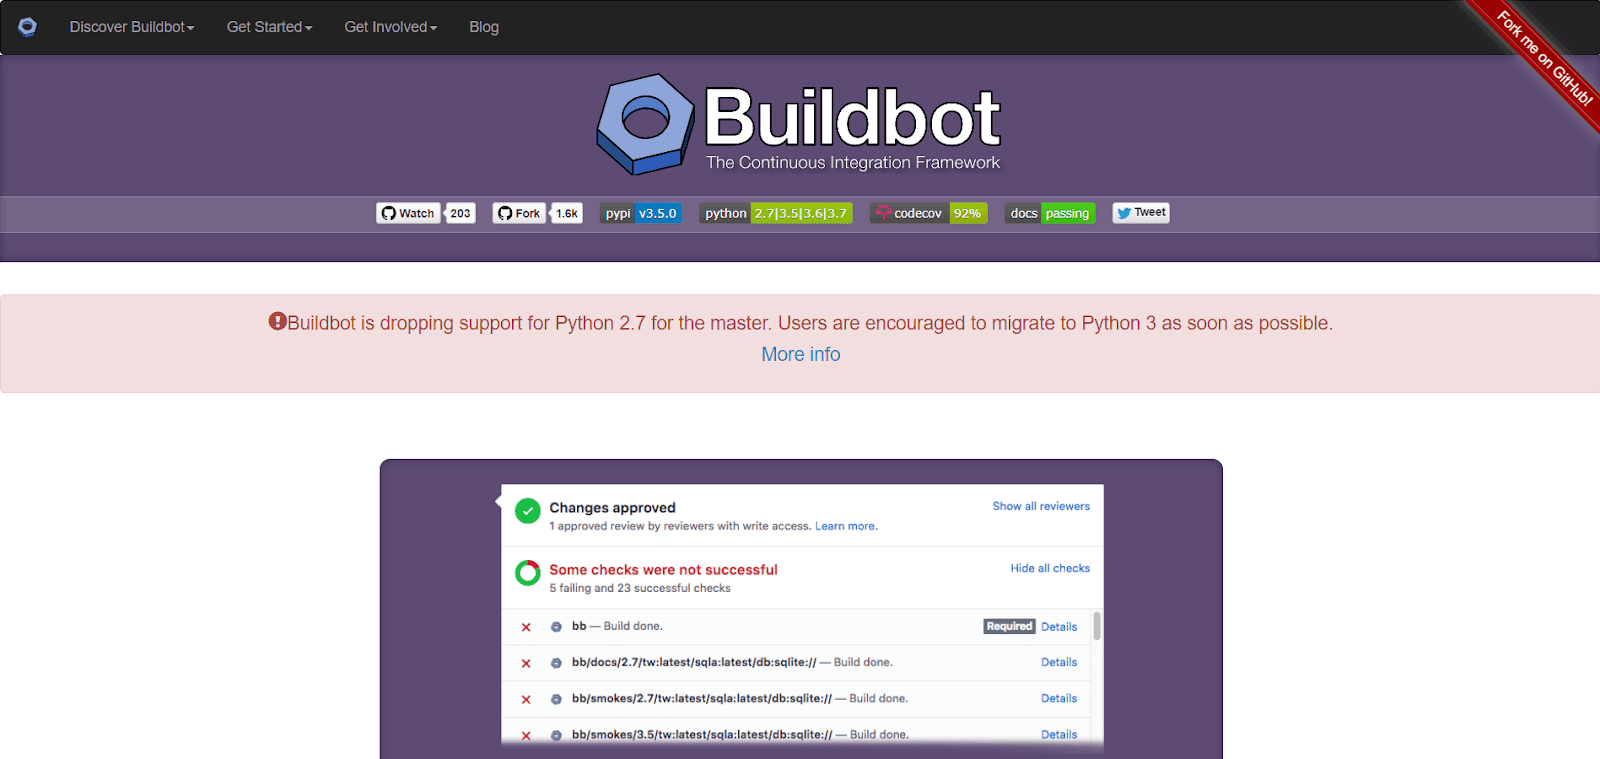Open the pypi v3.5.0 badge
This screenshot has width=1600, height=759.
[641, 213]
